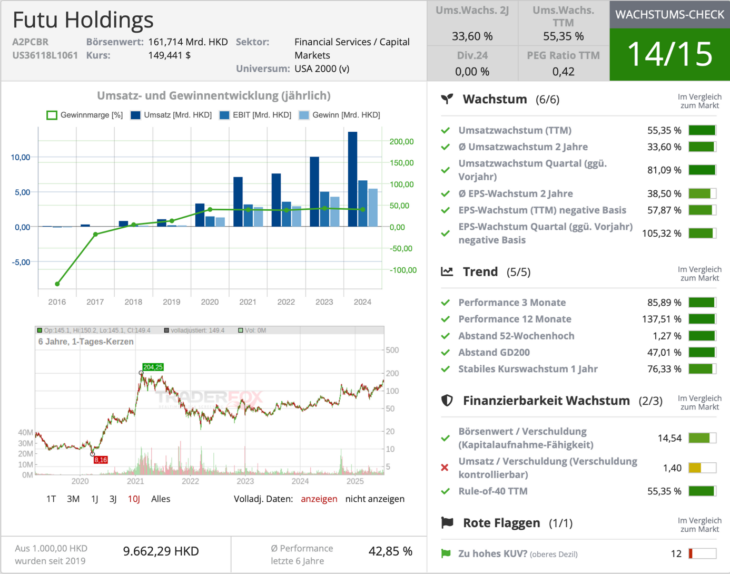Click checkmark beside Ø Umsatzwachstum 2 Jahre
This screenshot has width=730, height=574.
(x=446, y=147)
